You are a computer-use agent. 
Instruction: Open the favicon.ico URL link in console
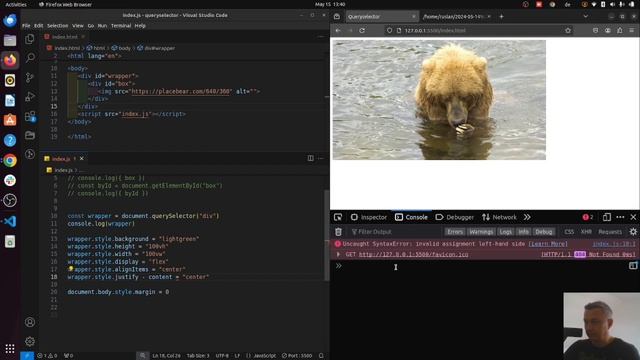(413, 254)
